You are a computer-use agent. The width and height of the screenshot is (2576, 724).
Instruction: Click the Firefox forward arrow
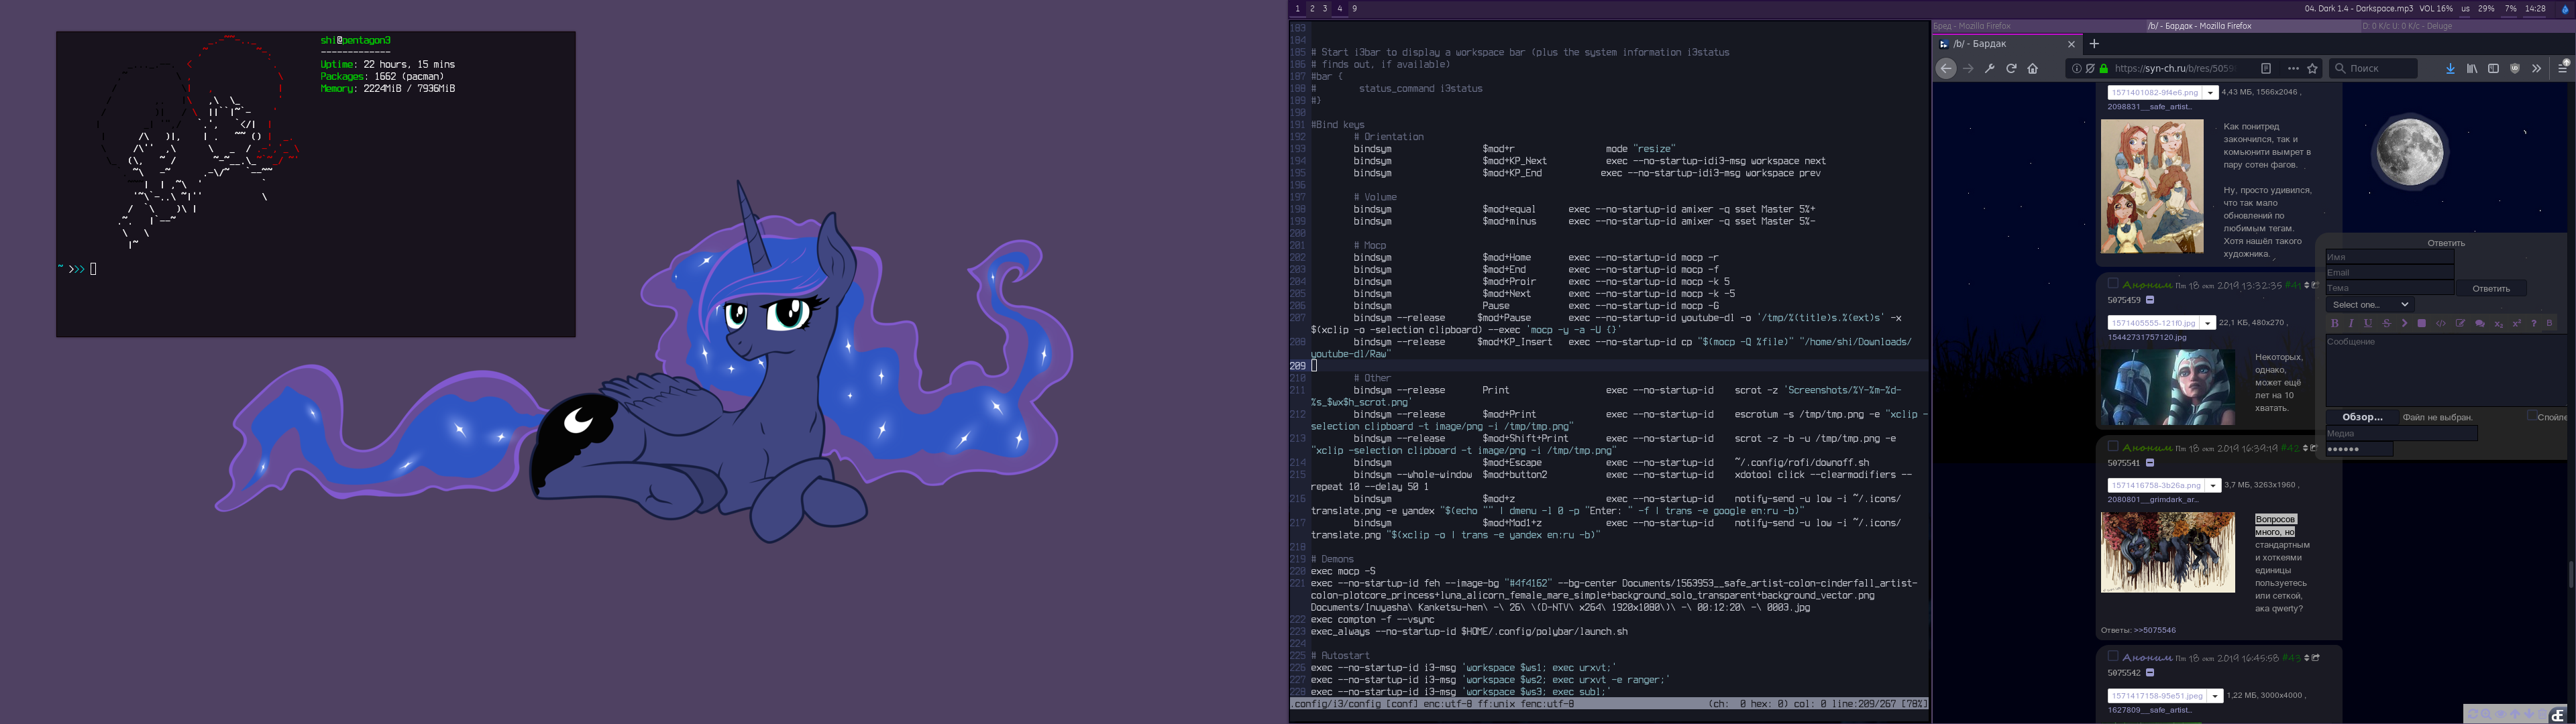click(x=1968, y=68)
